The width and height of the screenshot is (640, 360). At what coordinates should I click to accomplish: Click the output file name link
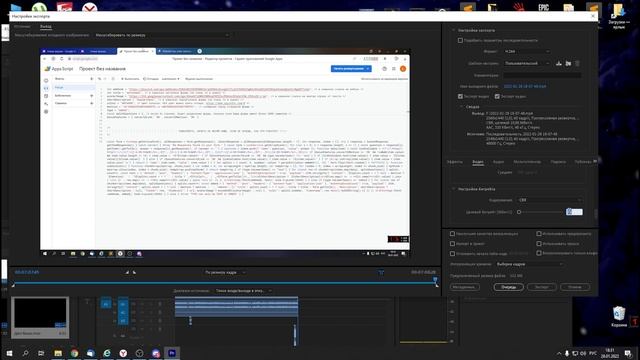[x=525, y=87]
